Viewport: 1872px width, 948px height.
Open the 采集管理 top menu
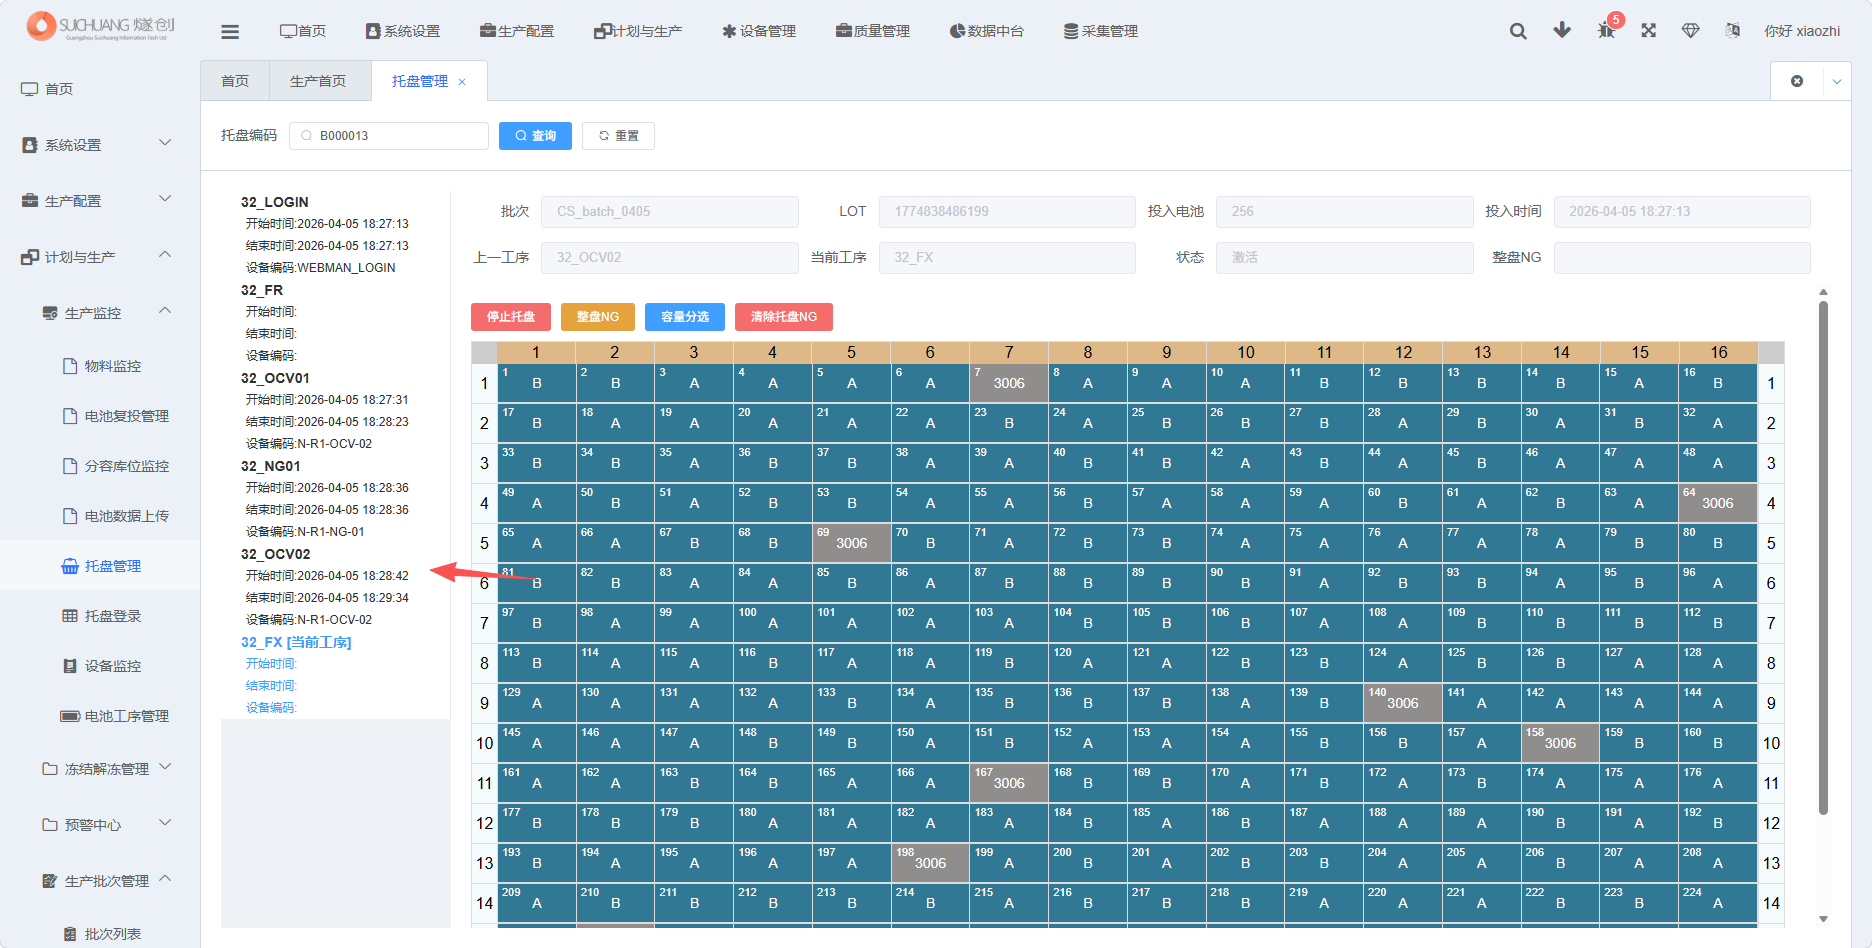pos(1101,31)
